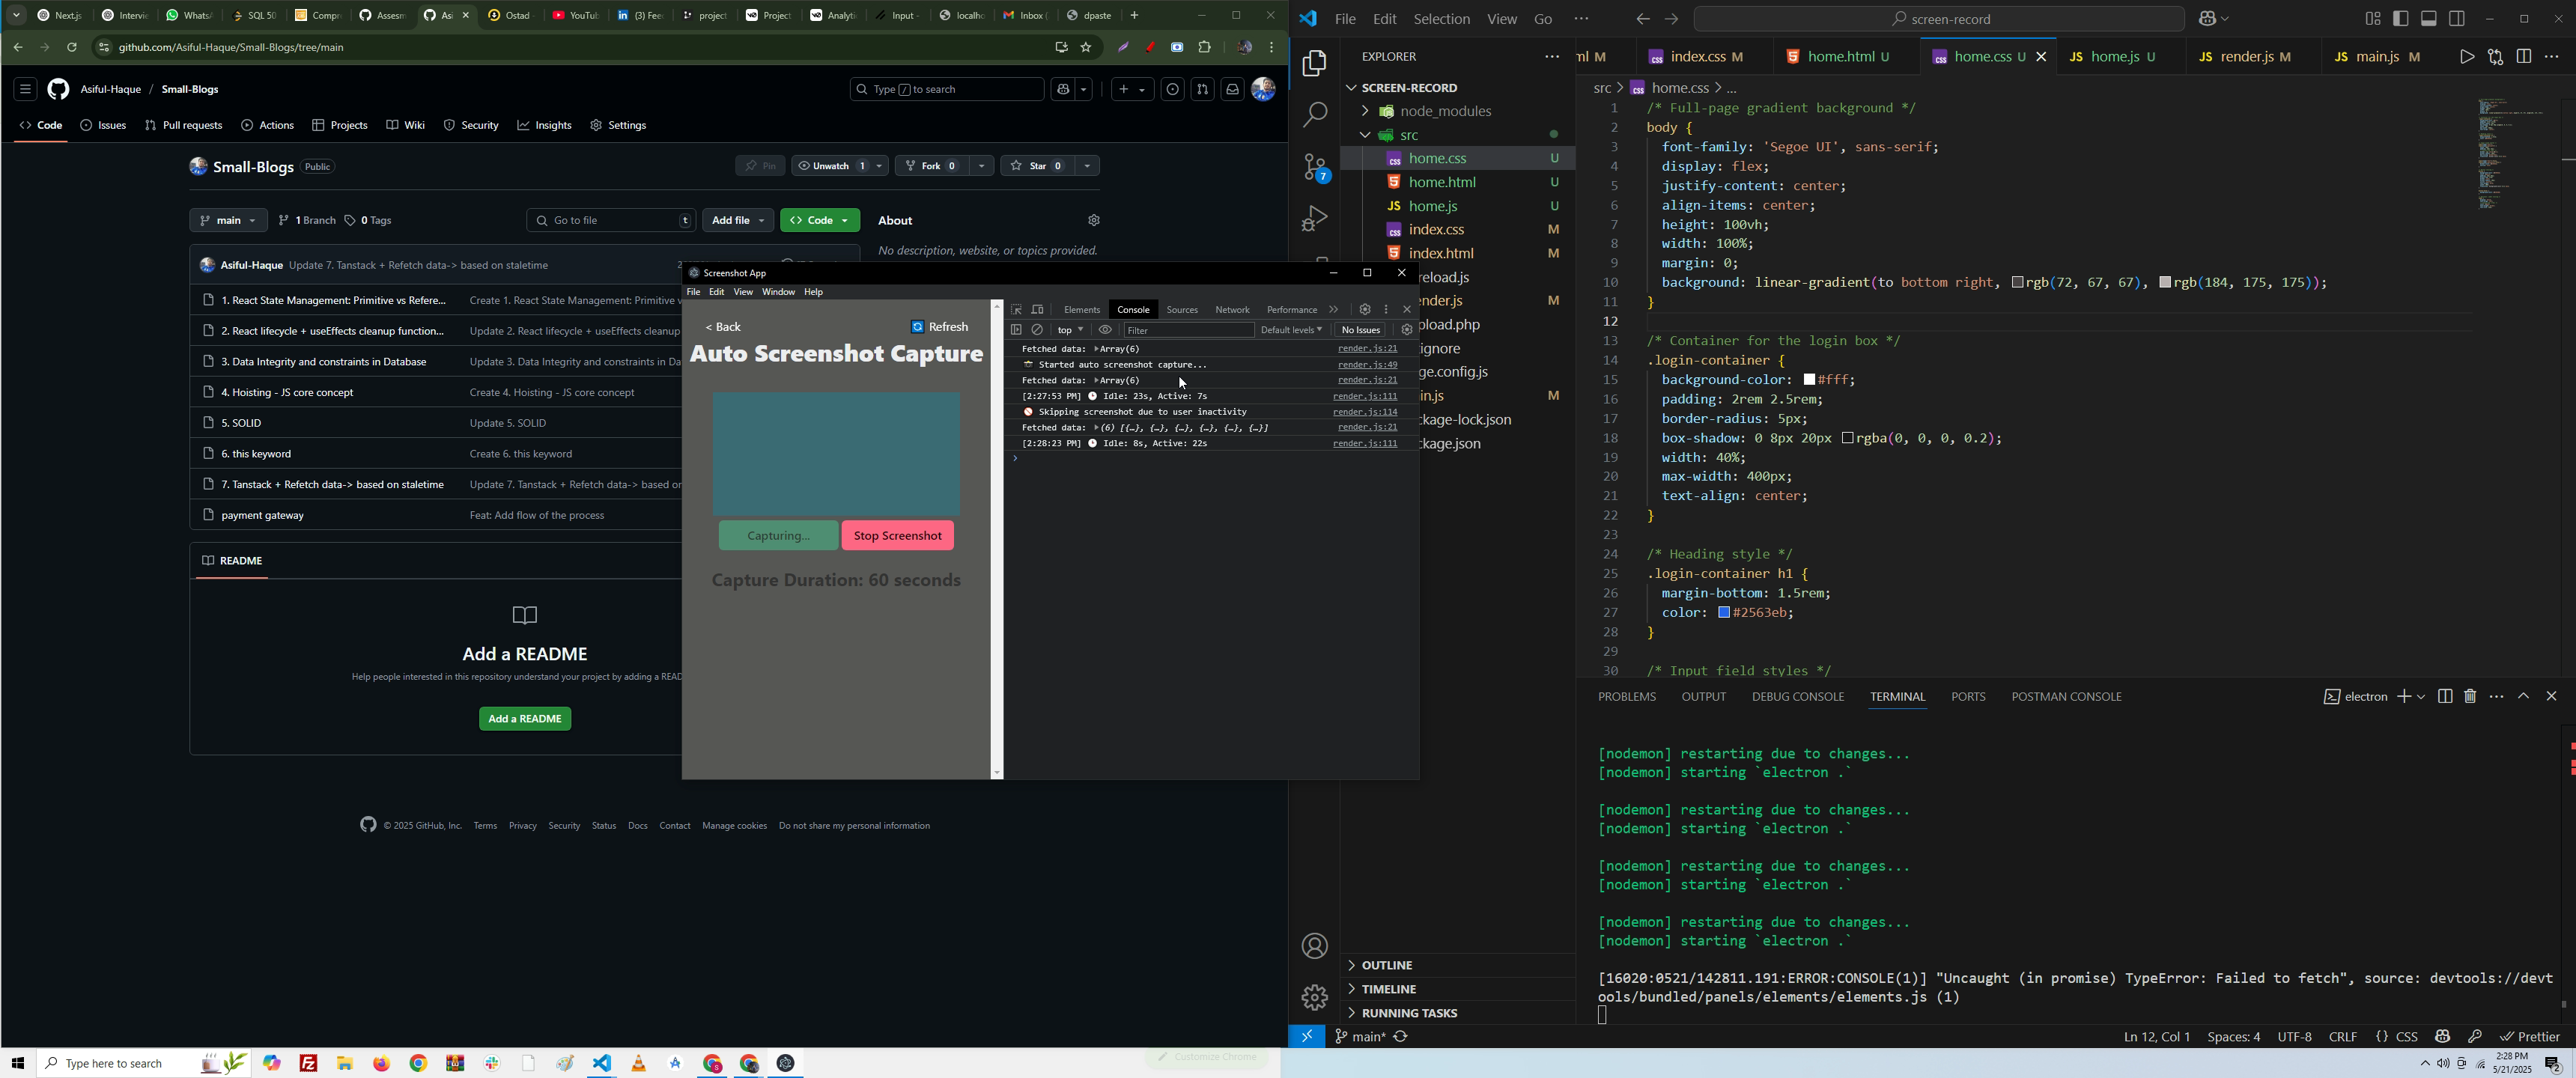Screen dimensions: 2576x1078
Task: Select the DevTools inspect element tool
Action: tap(1016, 310)
